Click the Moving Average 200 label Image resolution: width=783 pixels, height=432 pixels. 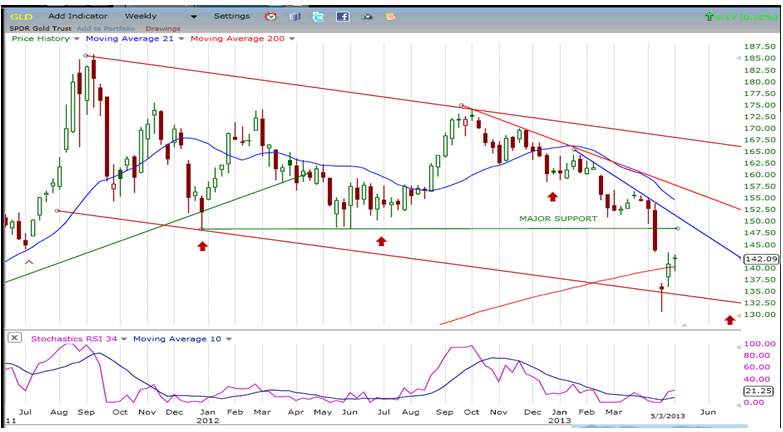tap(238, 38)
